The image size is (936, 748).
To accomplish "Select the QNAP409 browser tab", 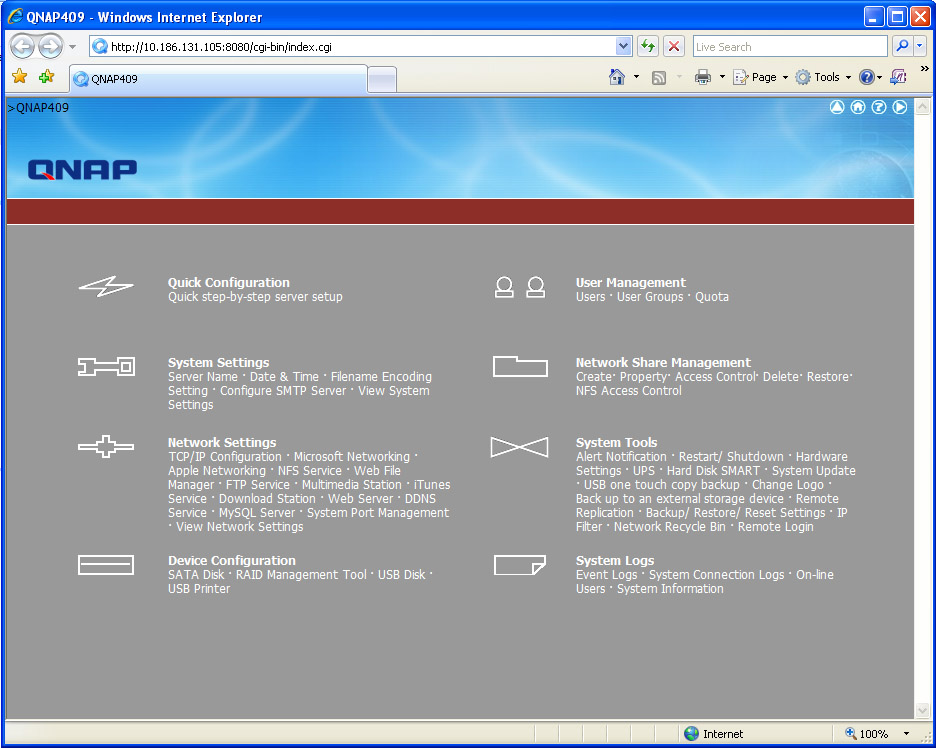I will (218, 79).
